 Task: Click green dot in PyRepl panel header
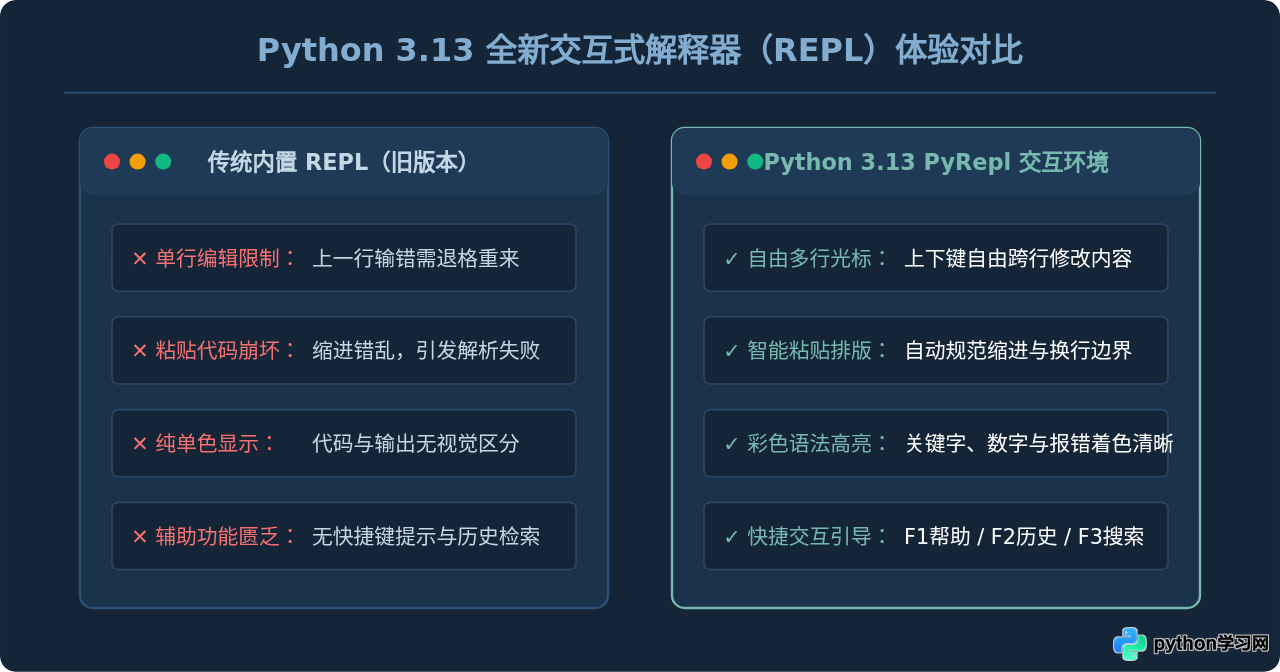pyautogui.click(x=755, y=162)
